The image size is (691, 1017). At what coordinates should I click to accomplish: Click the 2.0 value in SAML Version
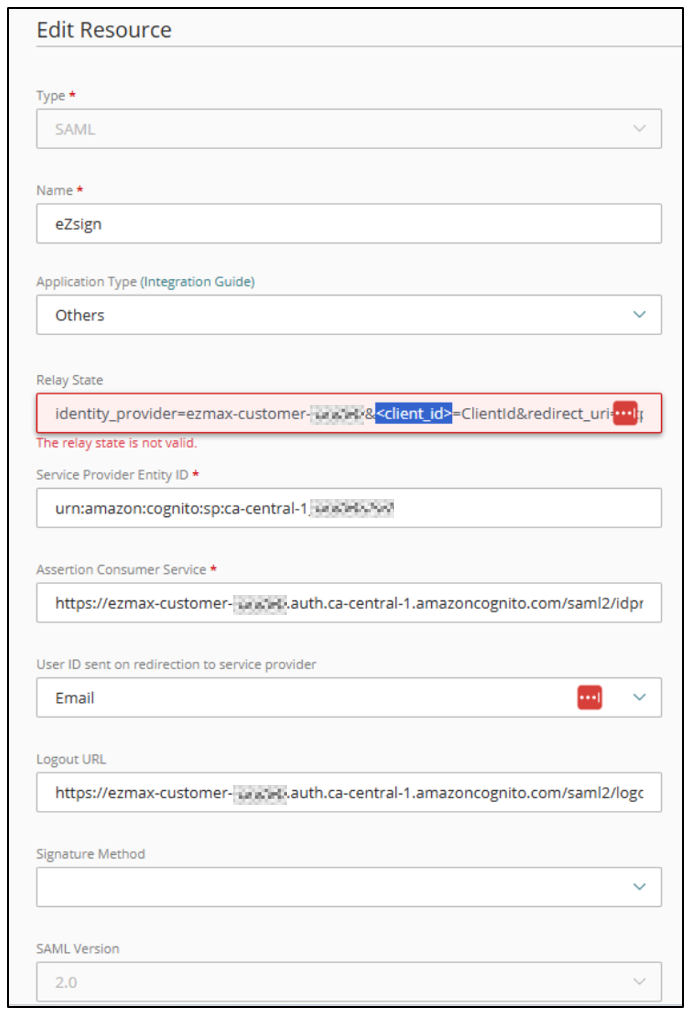point(66,982)
